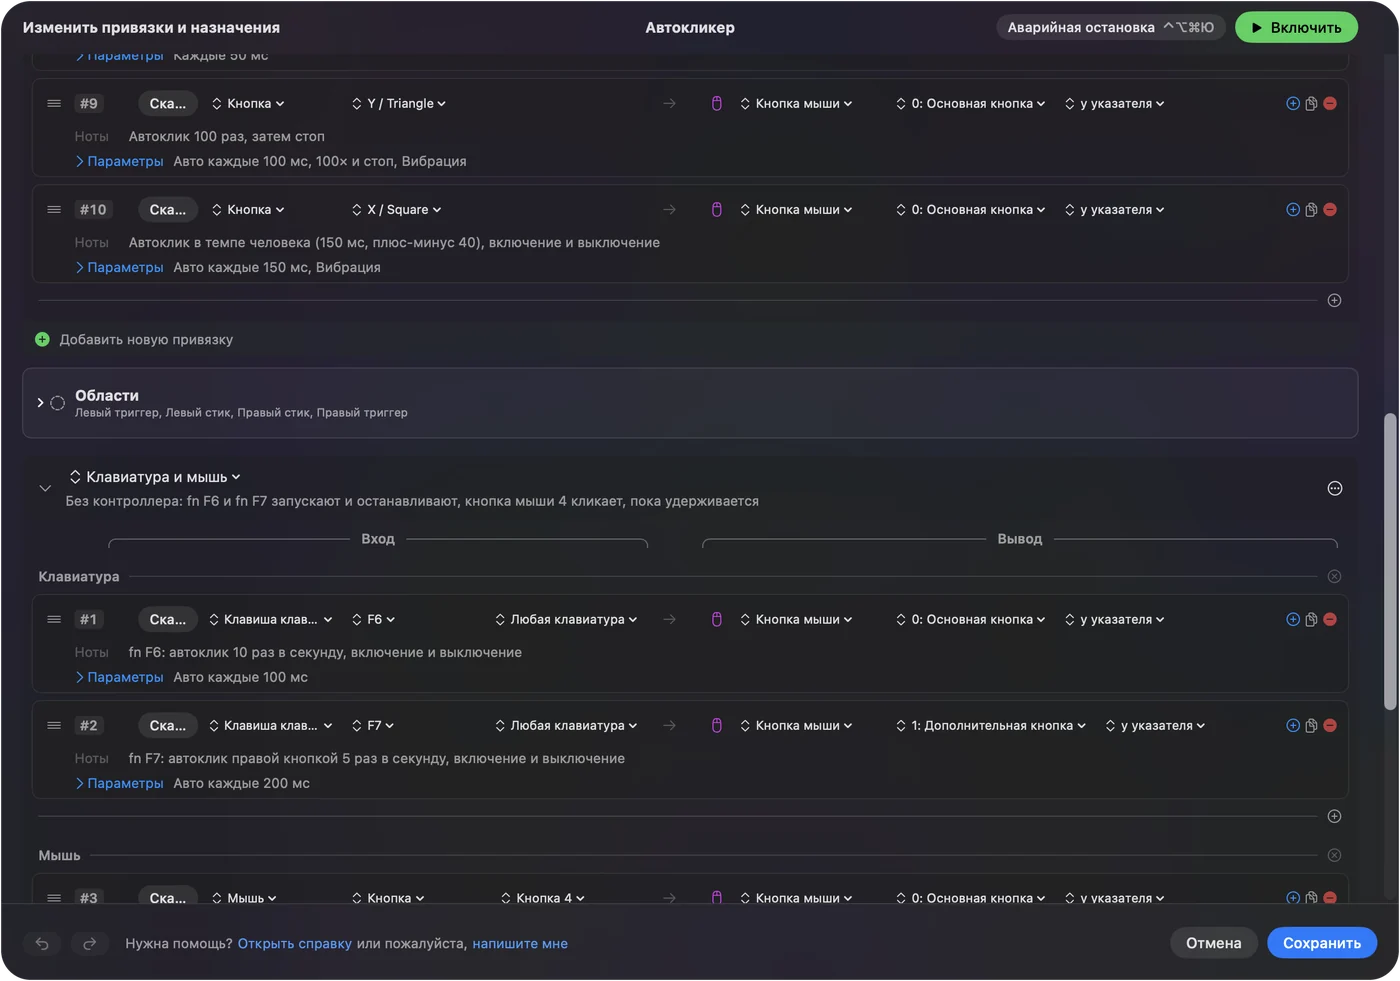Click the Включить button
The image size is (1400, 981).
point(1296,28)
